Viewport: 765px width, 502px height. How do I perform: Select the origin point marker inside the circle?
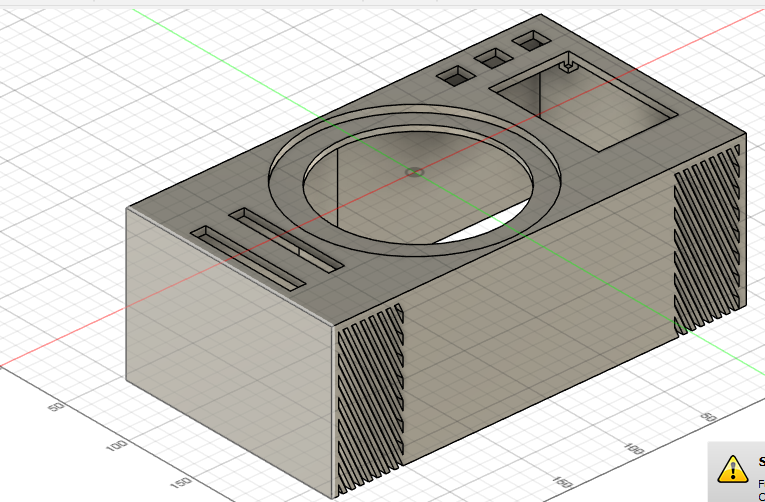tap(414, 172)
